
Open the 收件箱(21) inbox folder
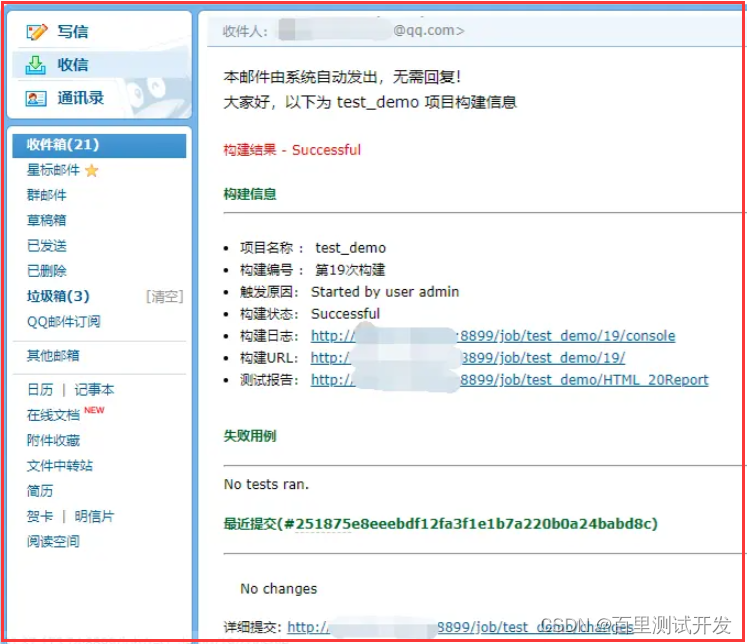pos(99,145)
